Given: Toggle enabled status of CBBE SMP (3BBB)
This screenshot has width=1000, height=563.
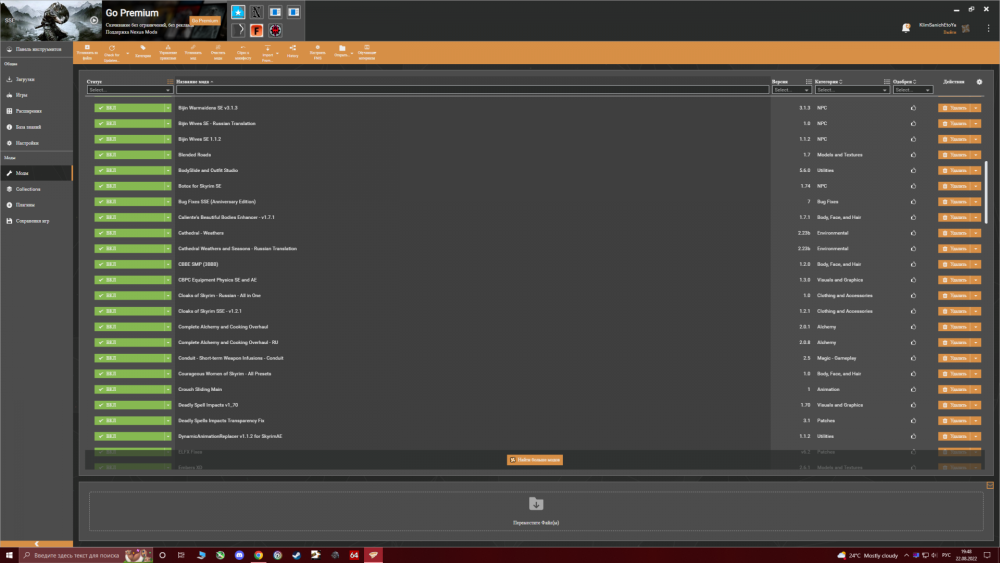Looking at the screenshot, I should [x=129, y=264].
